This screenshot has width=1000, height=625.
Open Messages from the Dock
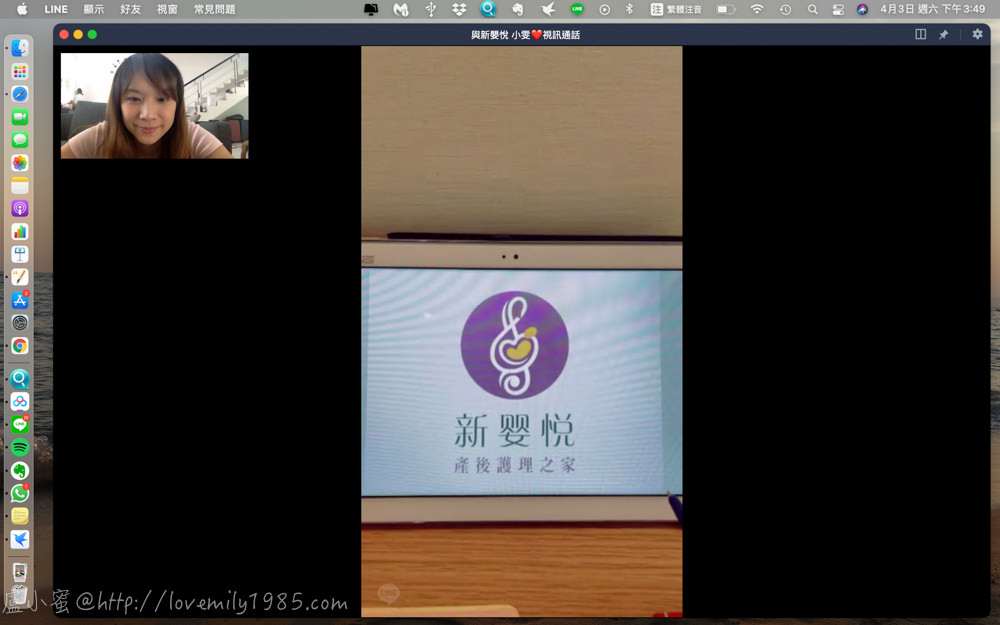[x=20, y=140]
